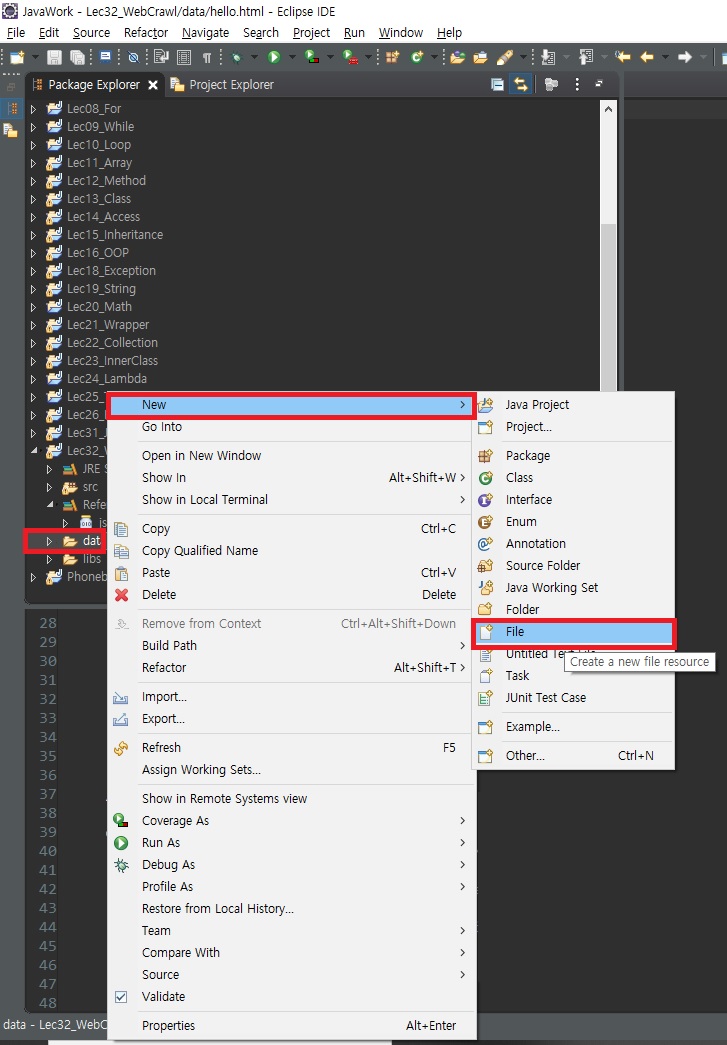Screen dimensions: 727x1045
Task: Select the Lec19_String project
Action: [101, 289]
